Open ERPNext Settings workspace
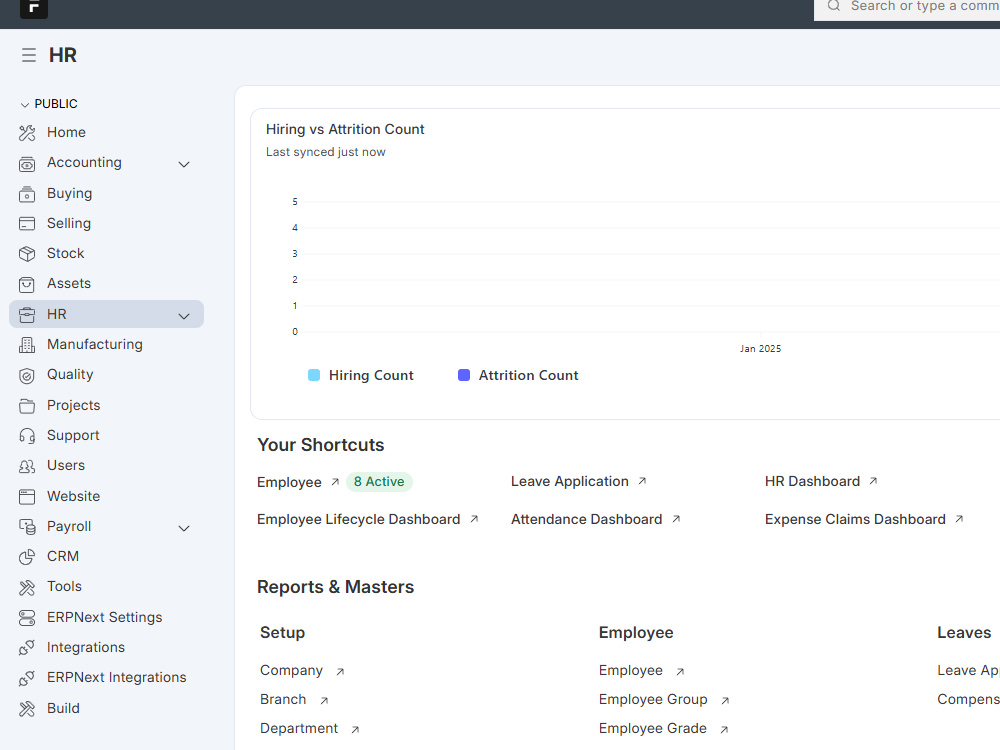The width and height of the screenshot is (1000, 750). [107, 617]
